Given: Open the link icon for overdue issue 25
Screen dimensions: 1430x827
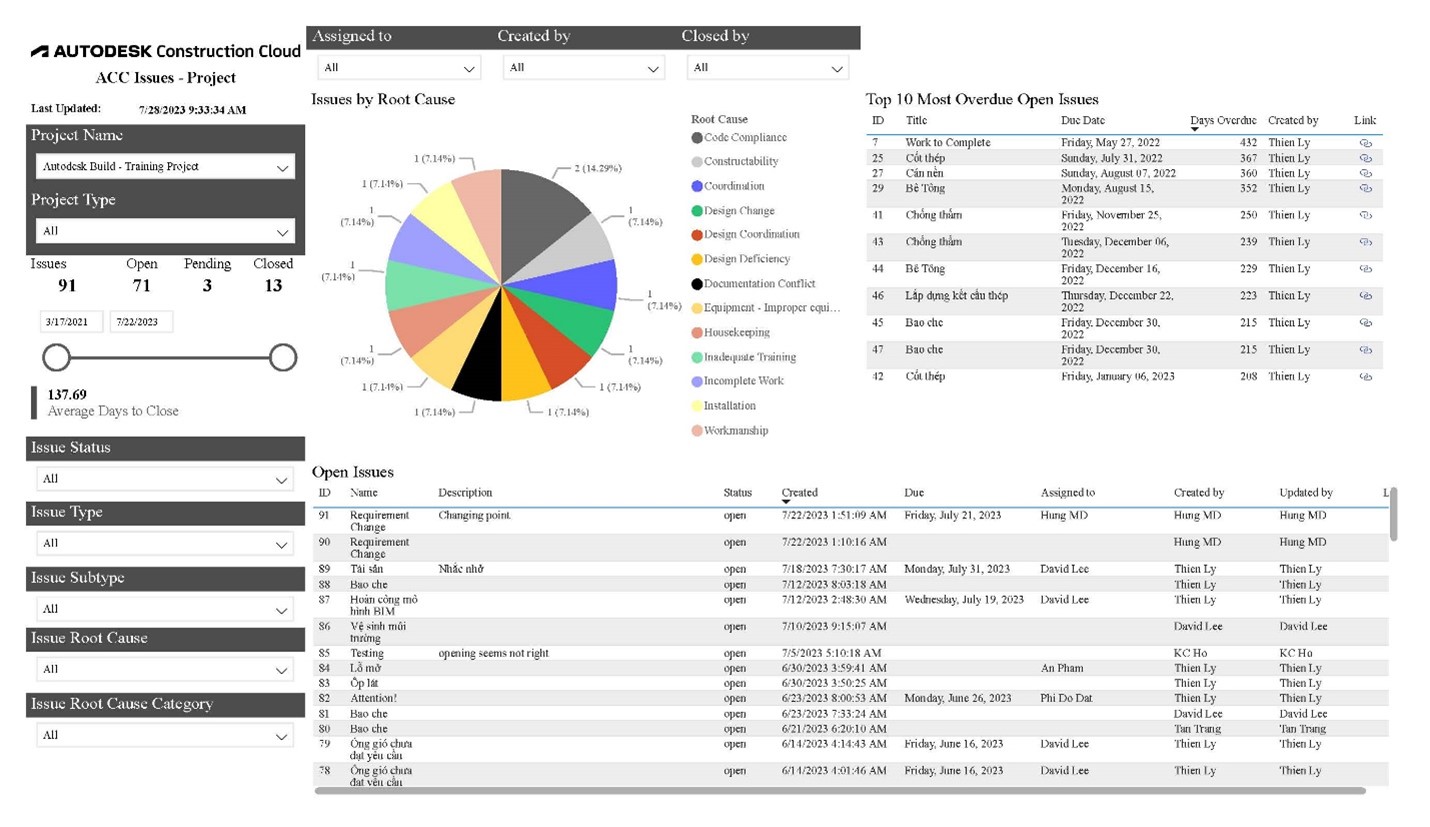Looking at the screenshot, I should tap(1365, 158).
